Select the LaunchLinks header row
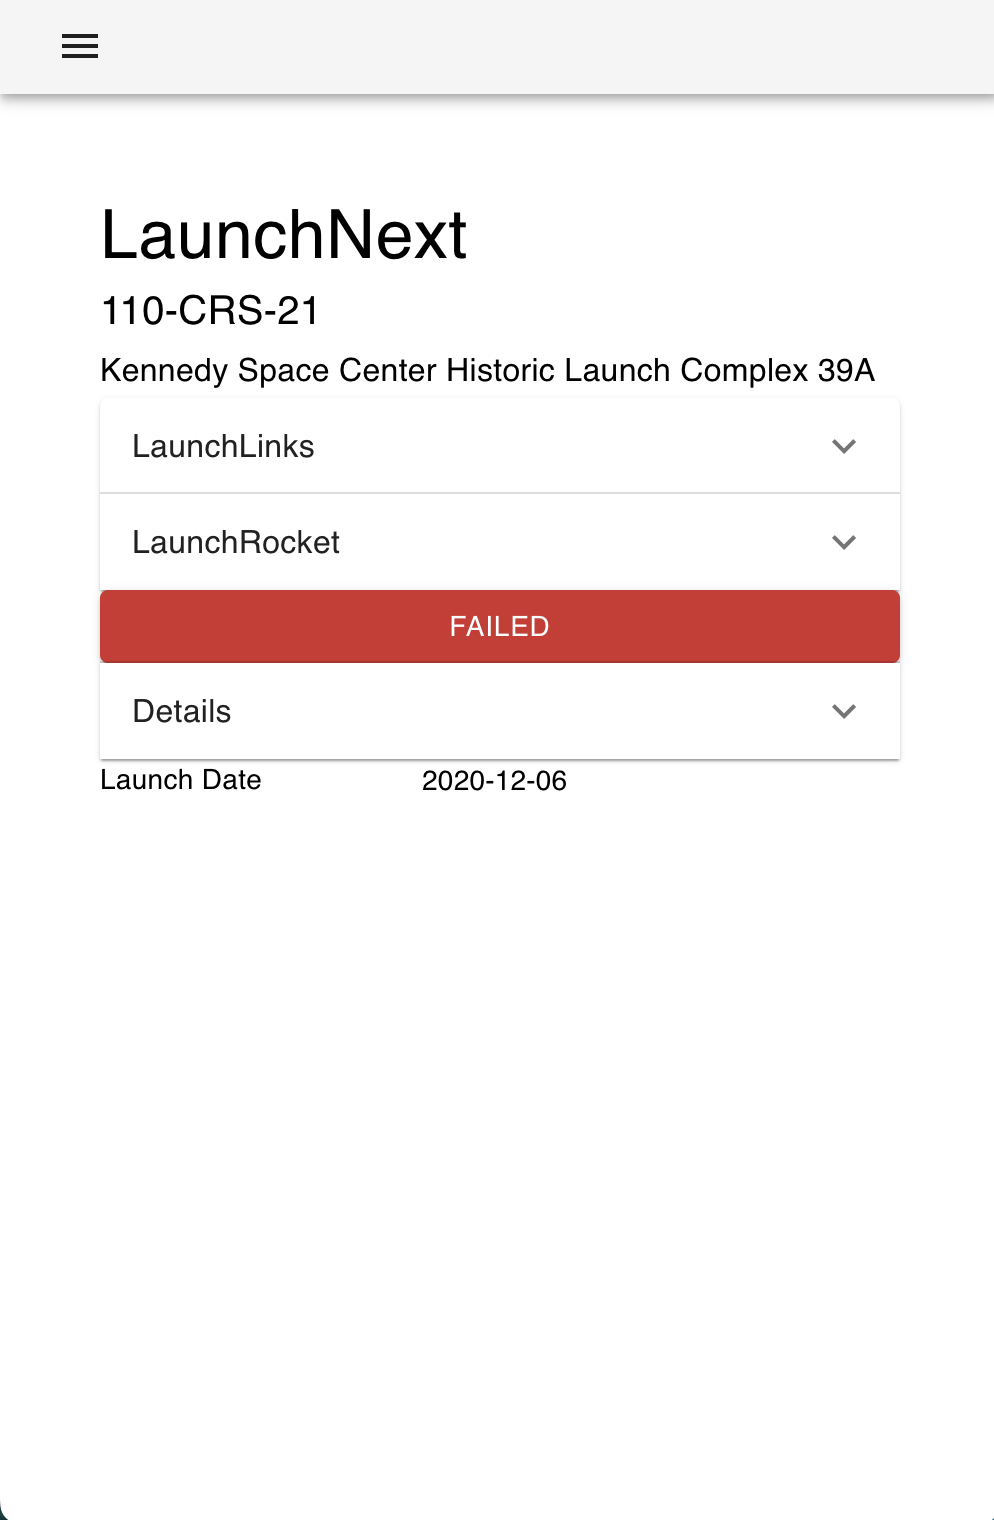Image resolution: width=994 pixels, height=1520 pixels. 500,446
